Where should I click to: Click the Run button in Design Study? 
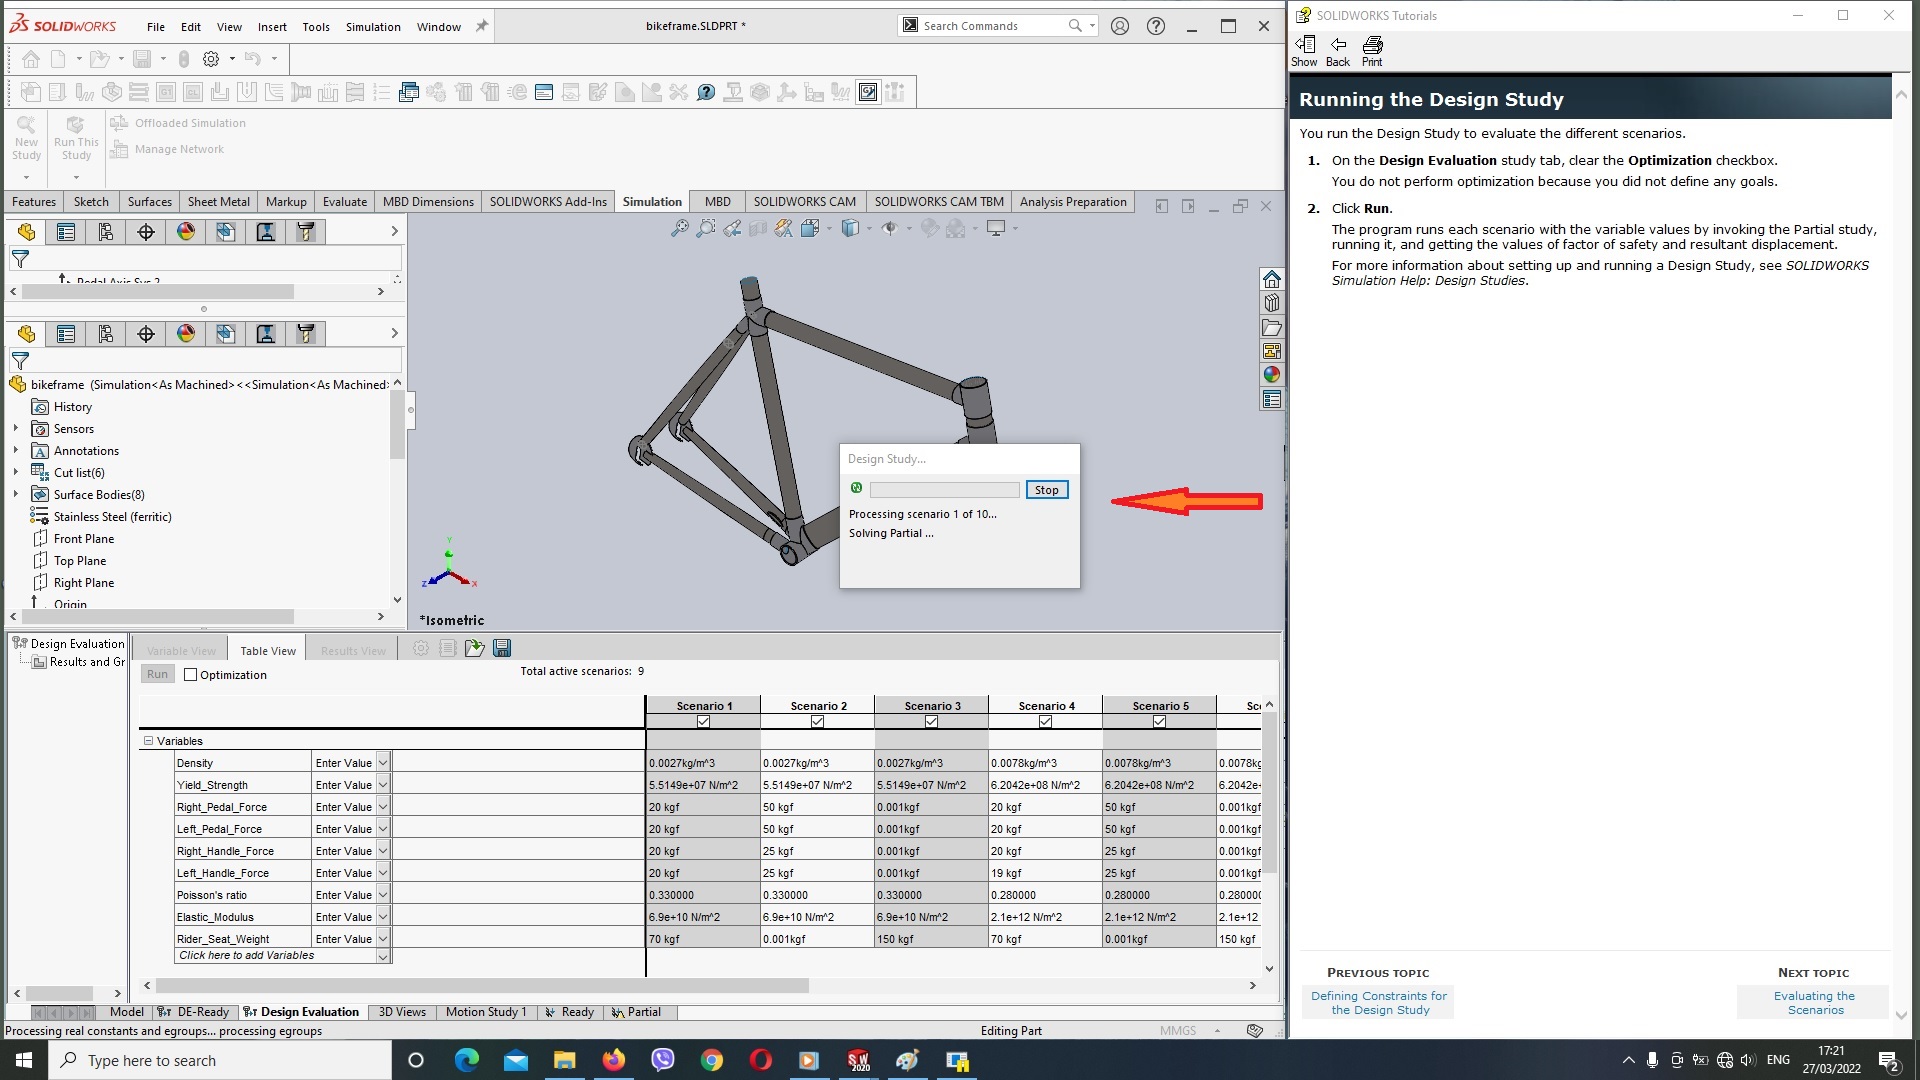pos(157,675)
